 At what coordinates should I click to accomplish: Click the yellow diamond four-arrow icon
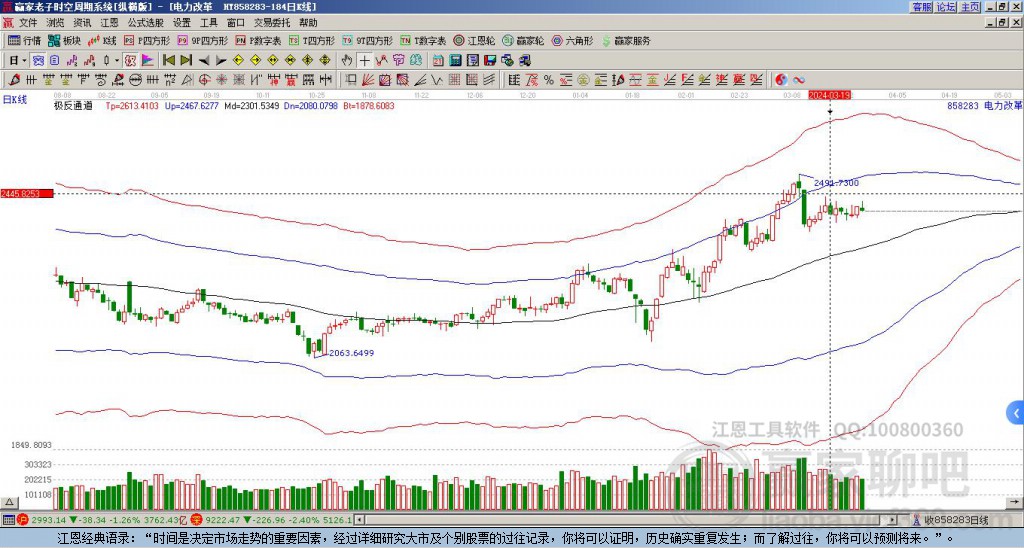[325, 61]
